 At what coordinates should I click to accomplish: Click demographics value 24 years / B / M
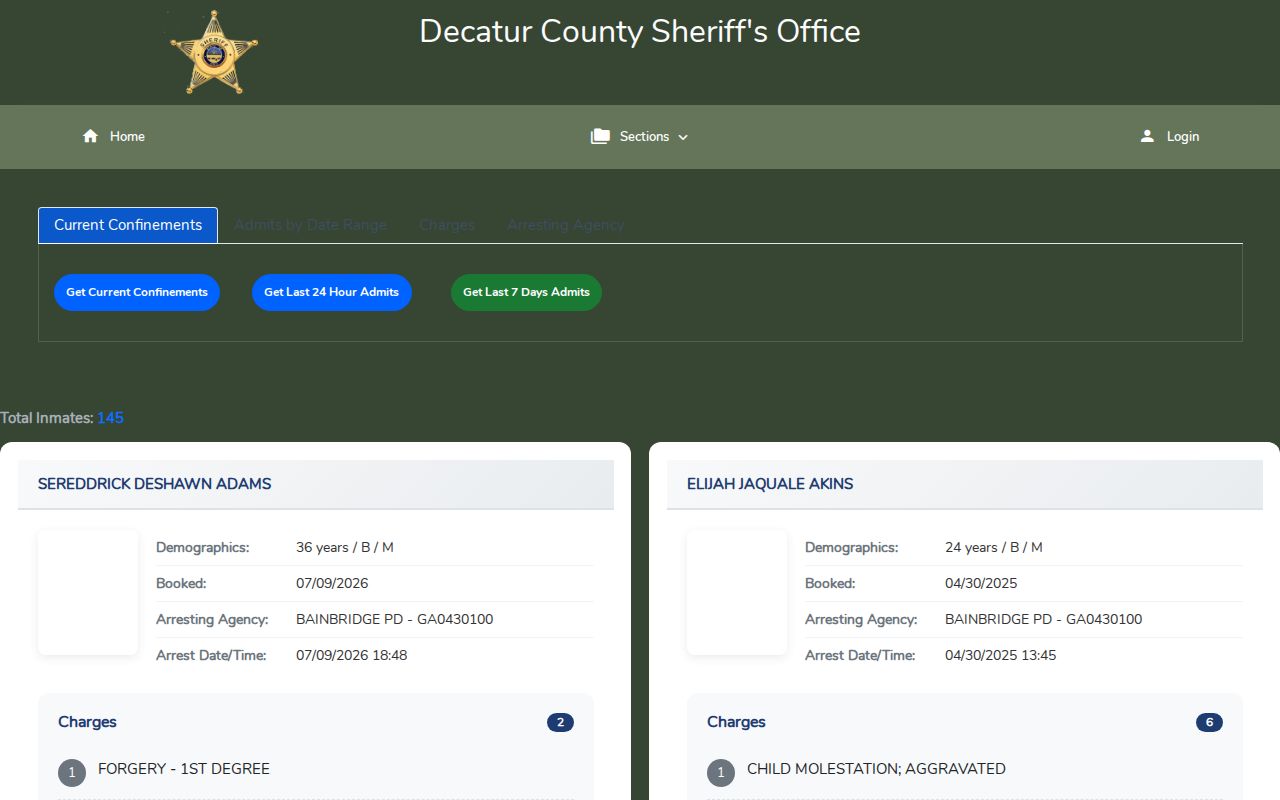pyautogui.click(x=994, y=548)
